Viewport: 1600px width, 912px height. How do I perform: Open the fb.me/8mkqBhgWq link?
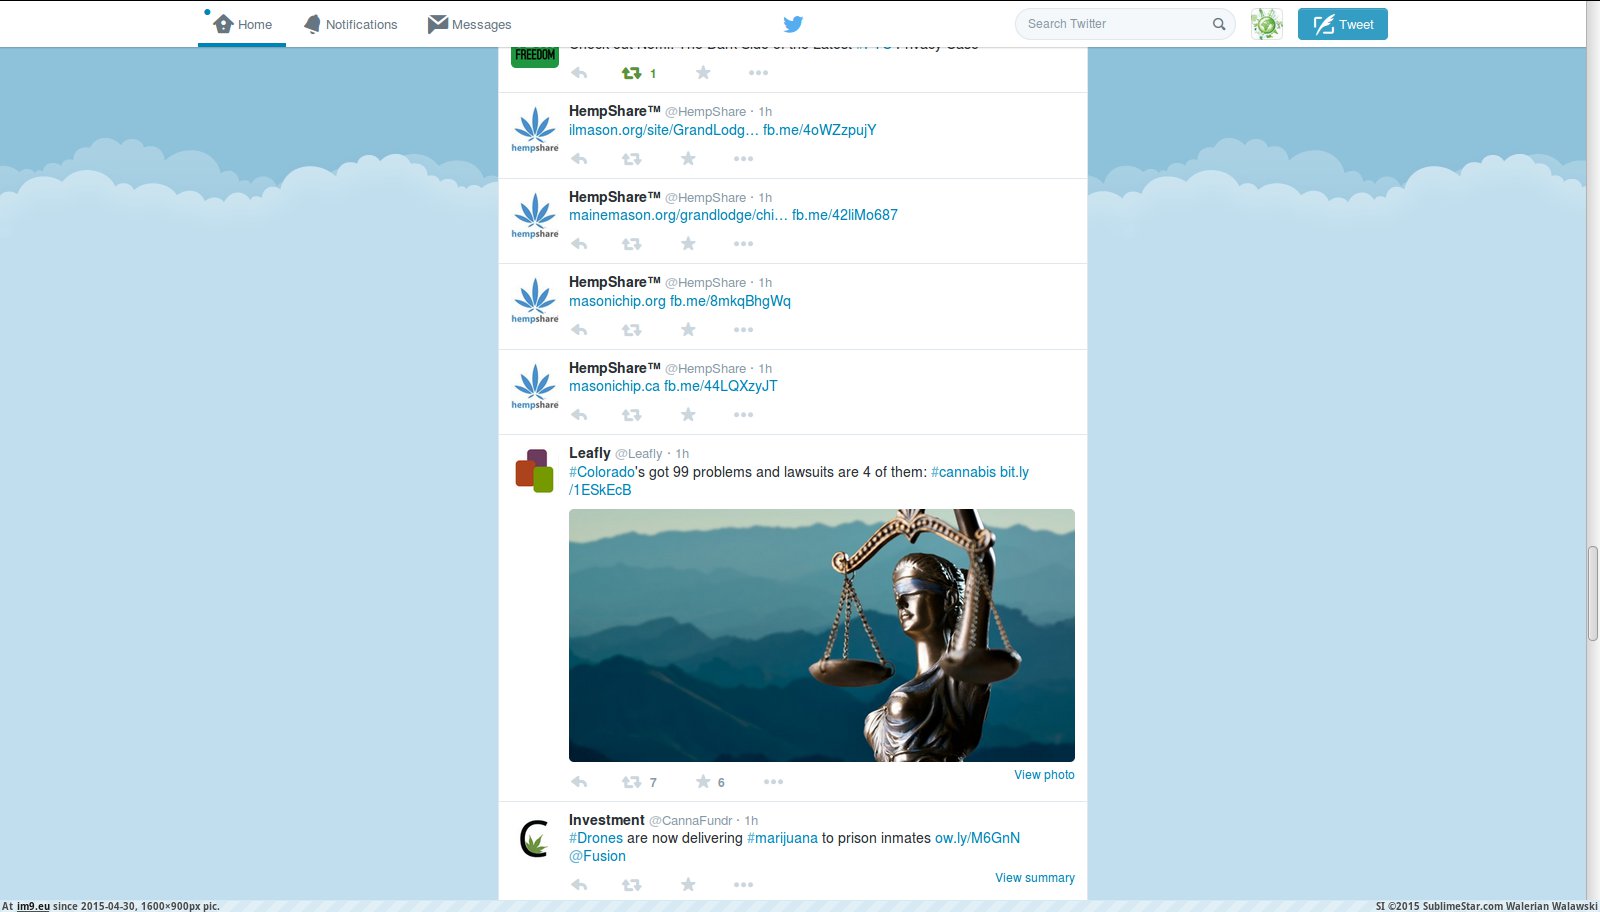pyautogui.click(x=730, y=301)
